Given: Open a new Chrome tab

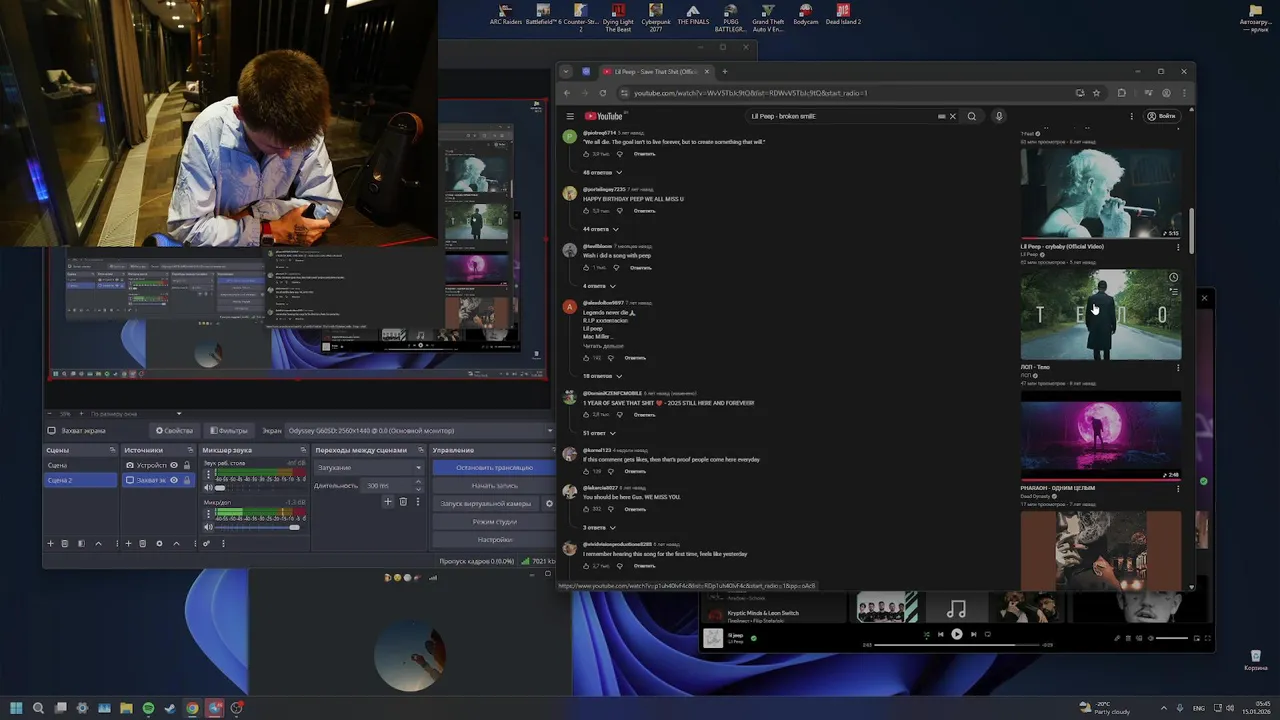Looking at the screenshot, I should pos(725,71).
